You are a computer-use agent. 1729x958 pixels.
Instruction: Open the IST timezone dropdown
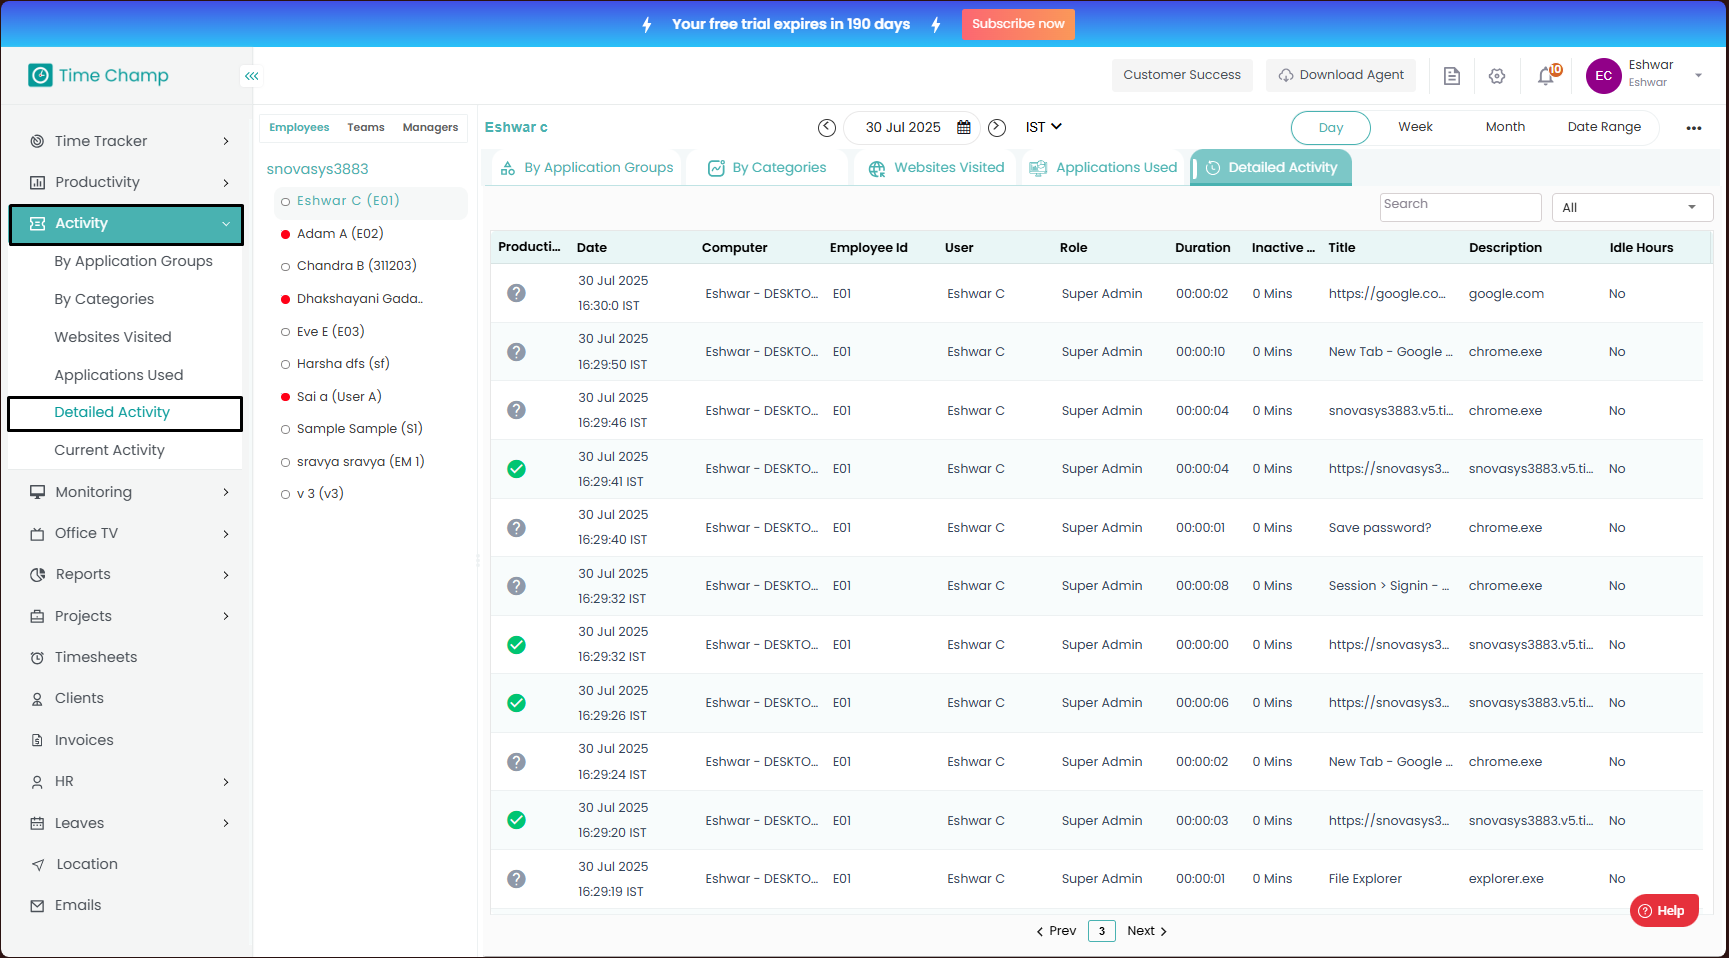coord(1043,127)
